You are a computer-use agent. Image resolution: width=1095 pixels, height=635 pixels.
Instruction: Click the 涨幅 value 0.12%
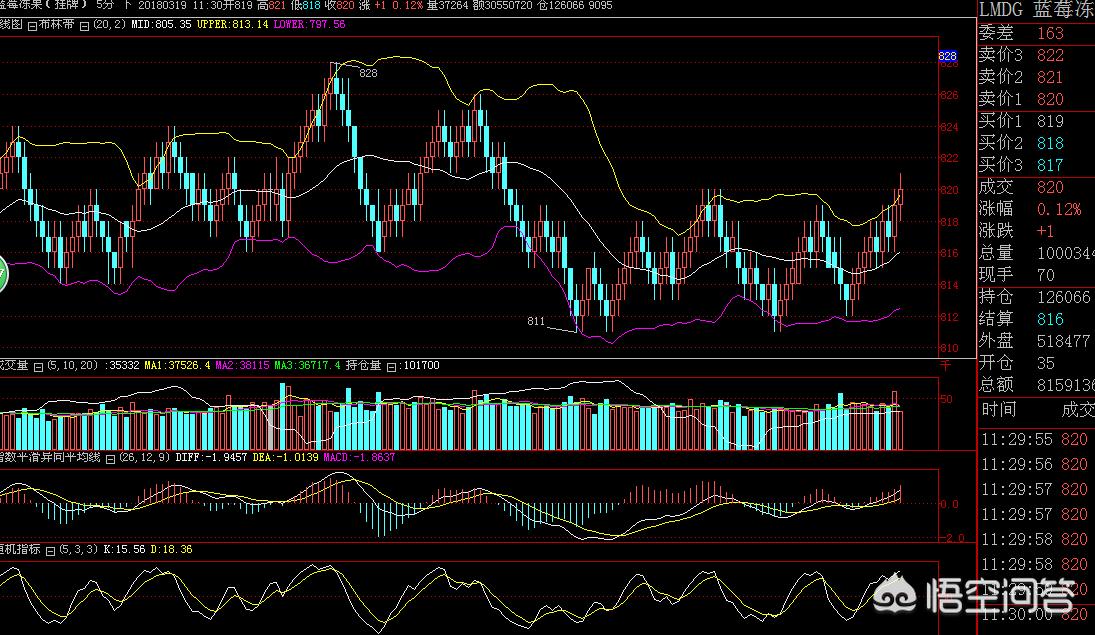point(1059,209)
